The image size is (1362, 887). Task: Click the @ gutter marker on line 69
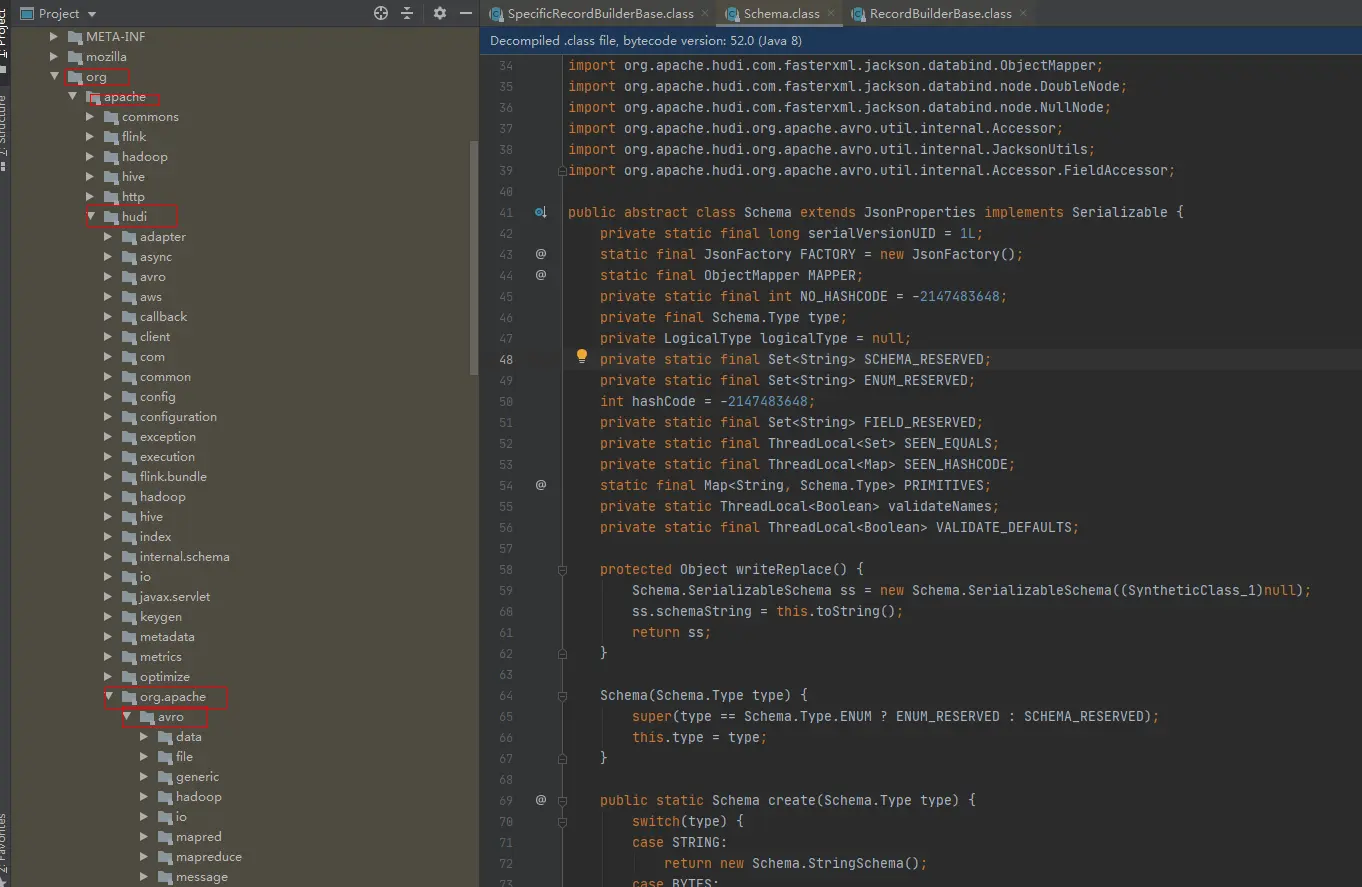[x=541, y=800]
